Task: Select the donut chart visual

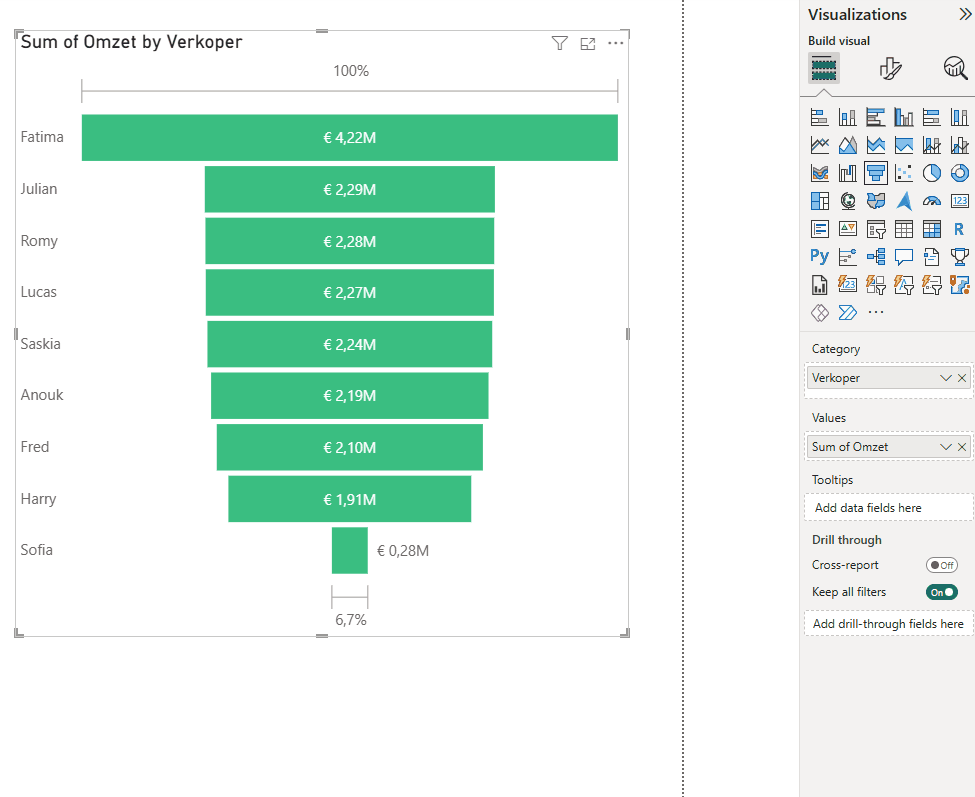Action: [x=959, y=172]
